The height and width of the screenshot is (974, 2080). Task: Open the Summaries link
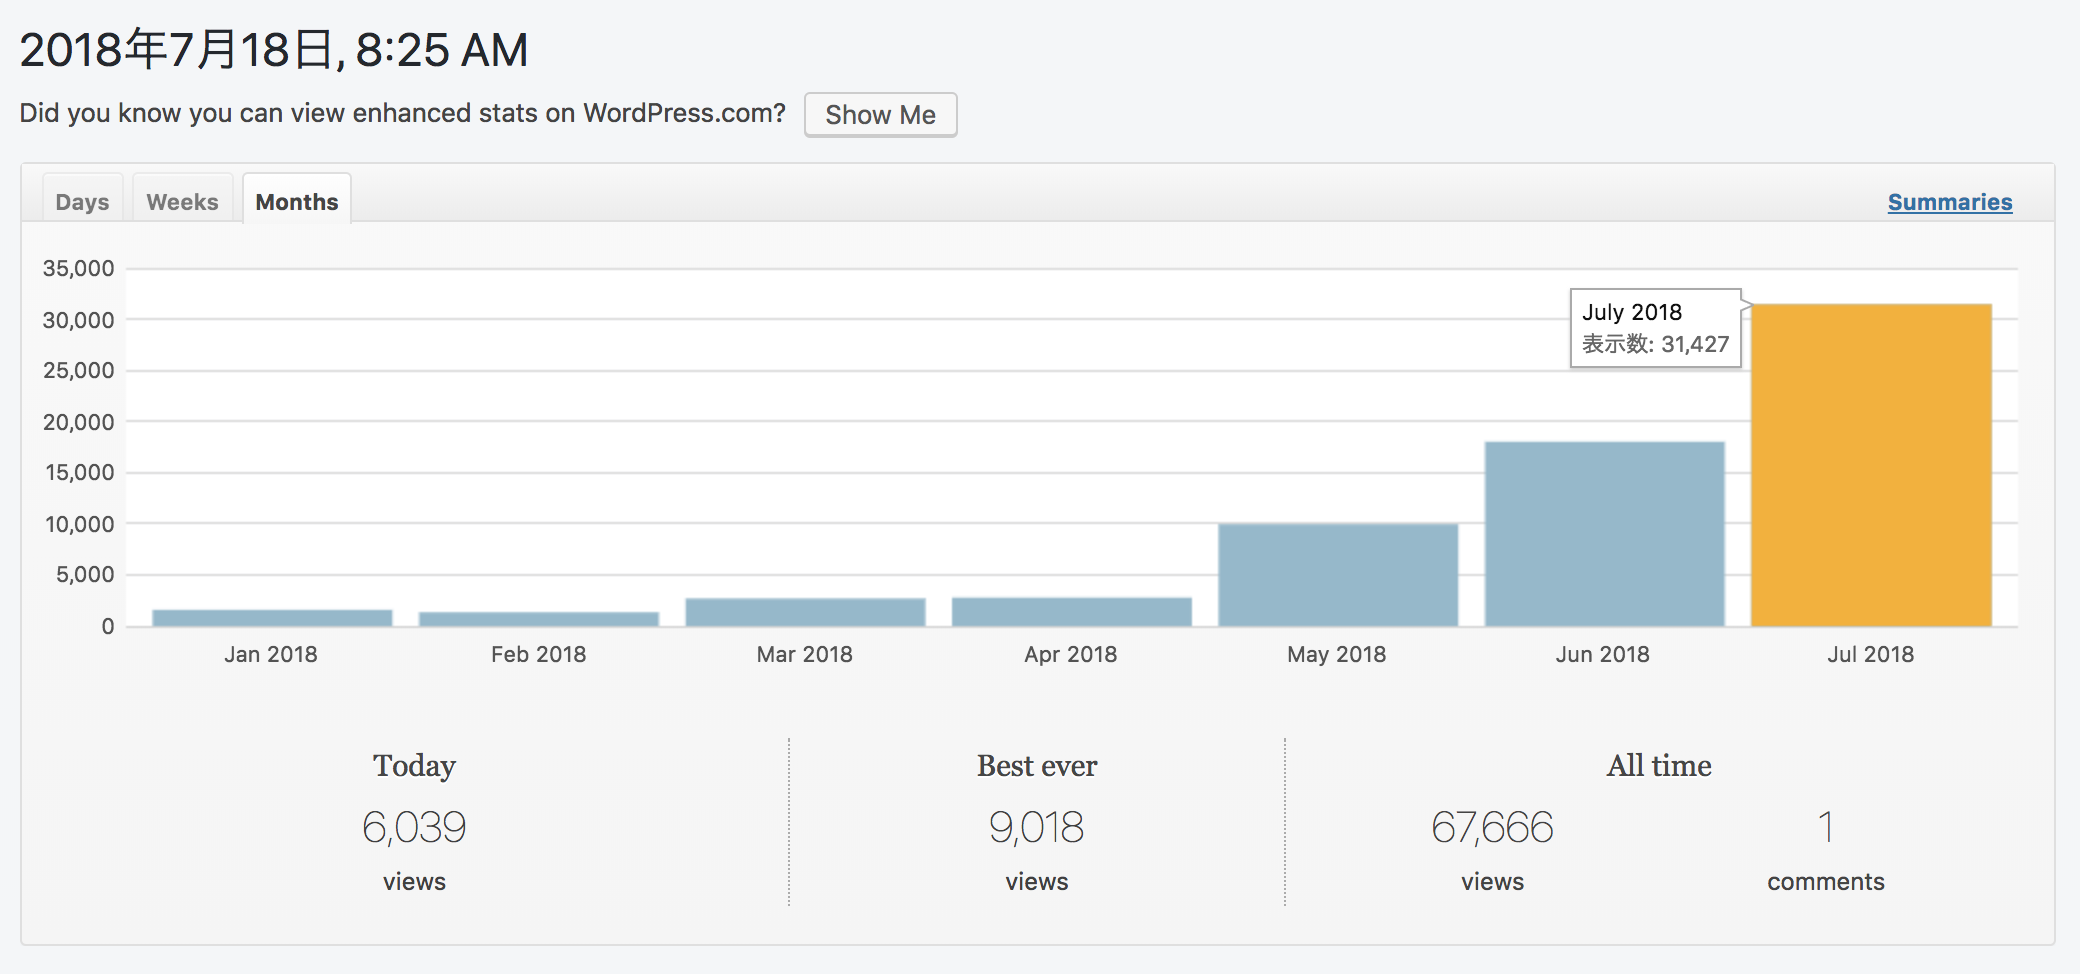coord(1950,202)
